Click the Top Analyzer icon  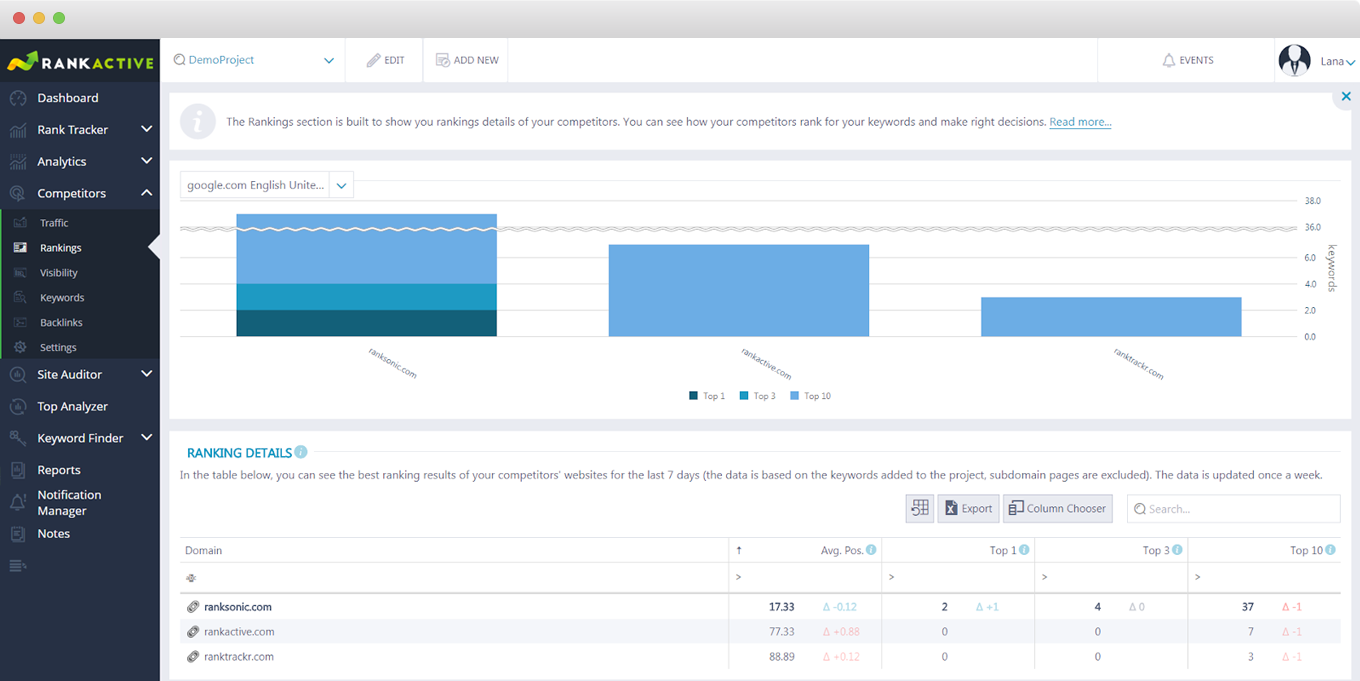(x=18, y=407)
